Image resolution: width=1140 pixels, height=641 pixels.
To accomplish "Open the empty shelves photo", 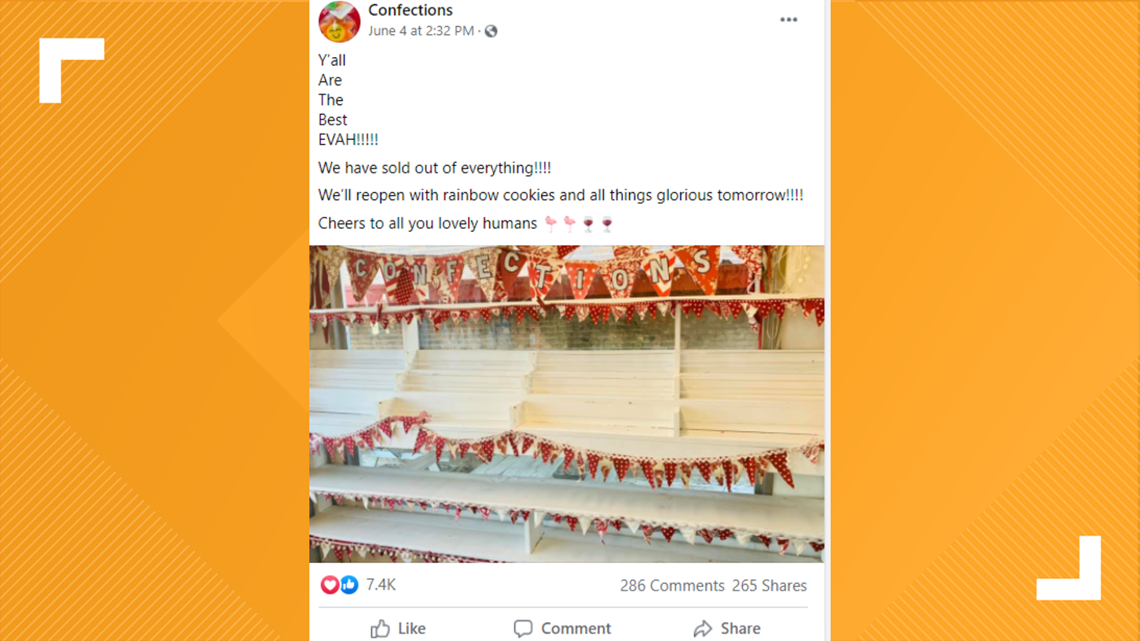I will [567, 404].
